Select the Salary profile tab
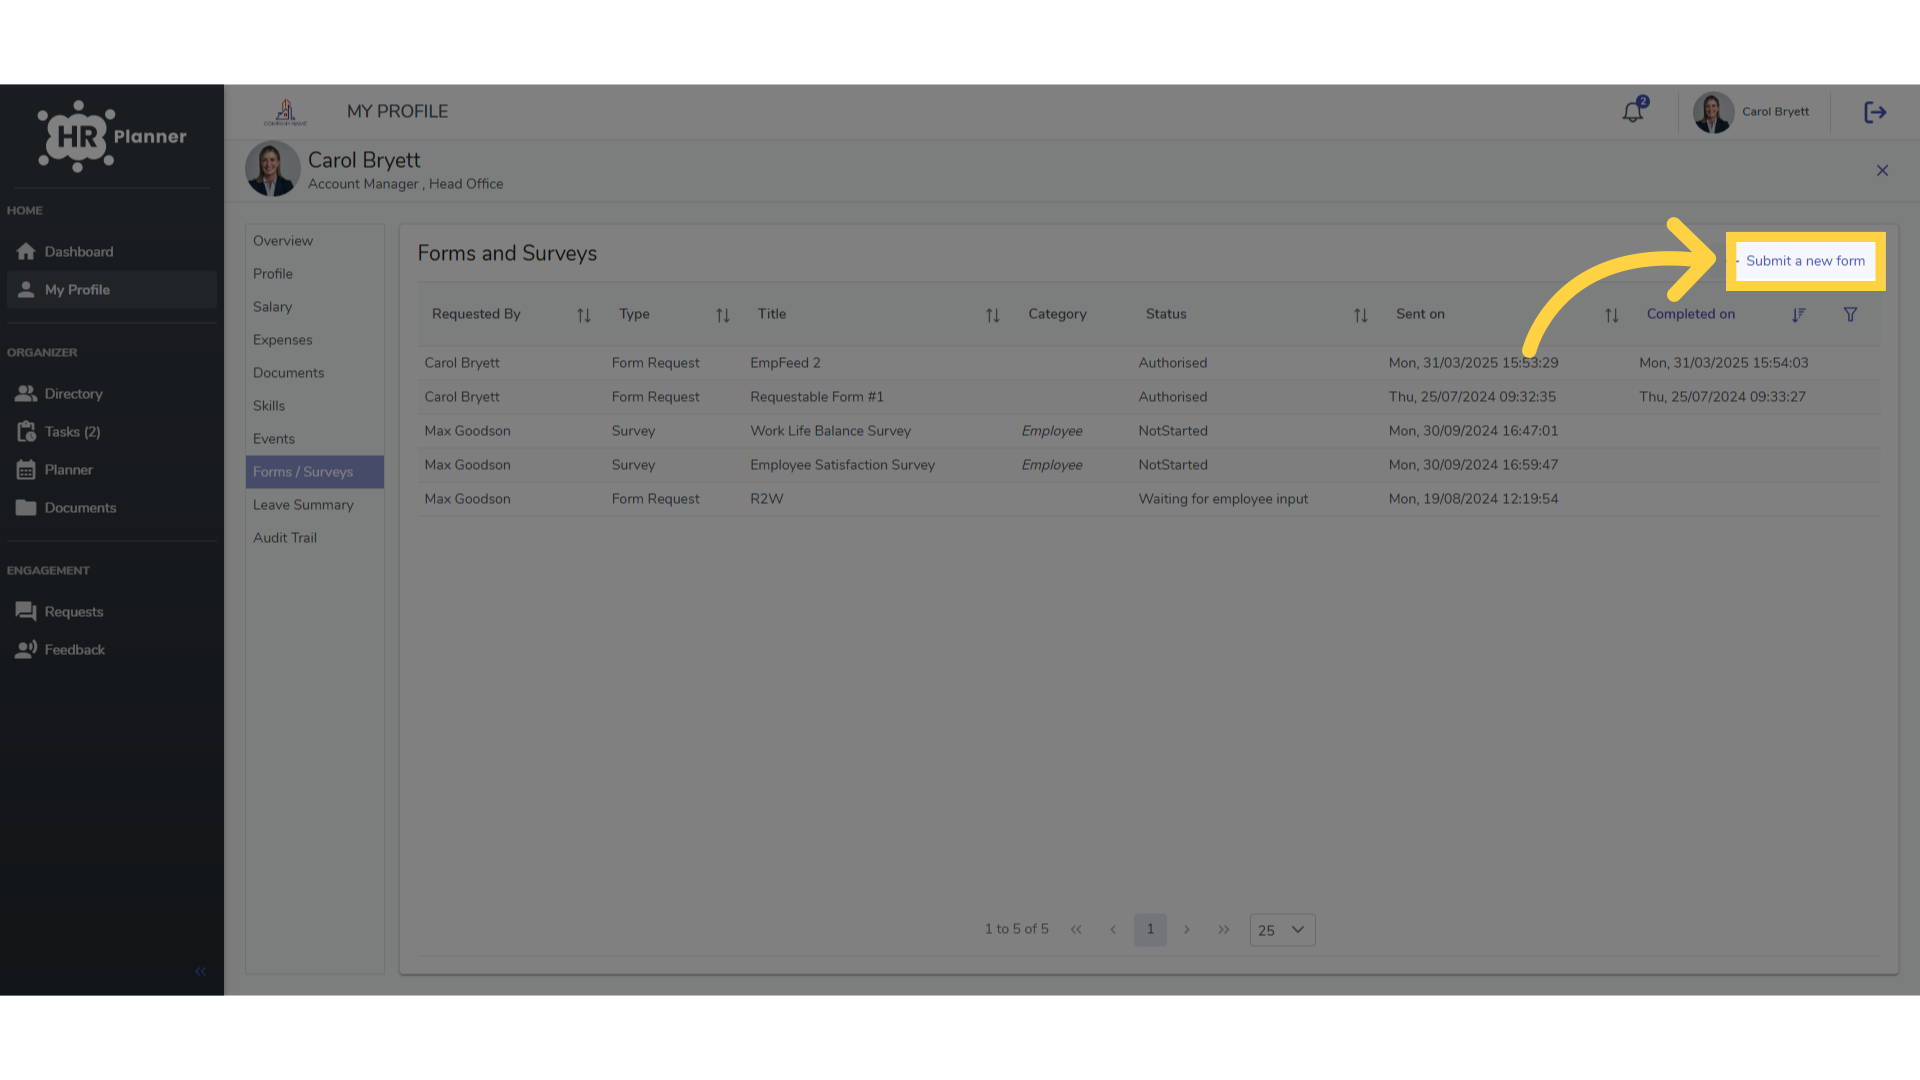1920x1080 pixels. tap(315, 307)
